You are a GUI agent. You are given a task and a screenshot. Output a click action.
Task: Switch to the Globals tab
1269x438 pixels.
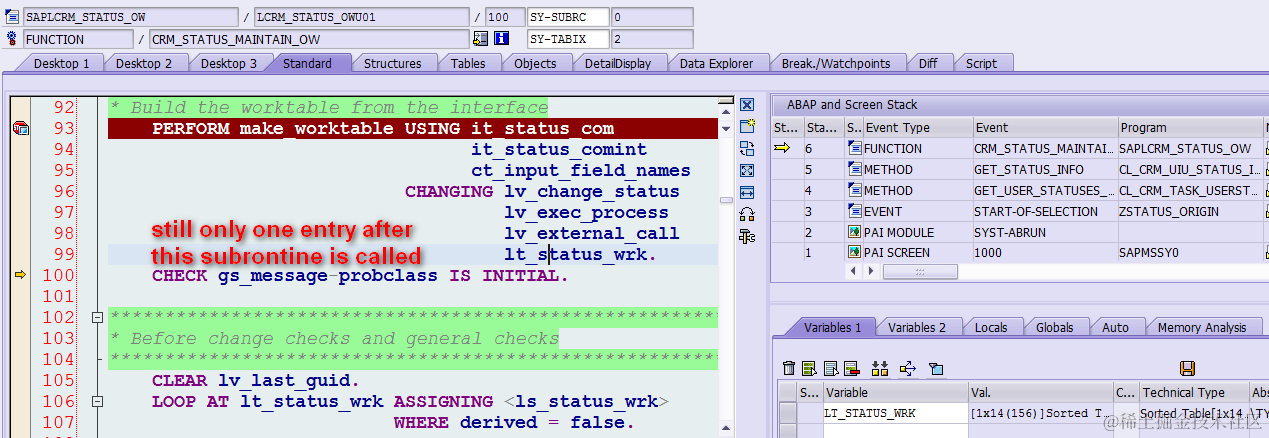(x=1054, y=327)
